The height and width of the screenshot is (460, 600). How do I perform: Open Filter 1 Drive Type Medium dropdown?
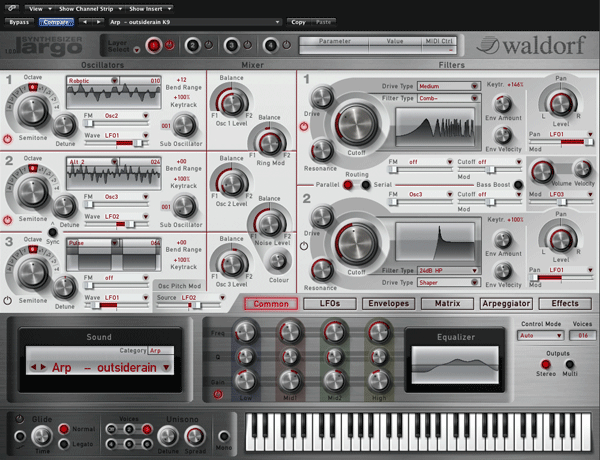pyautogui.click(x=448, y=86)
